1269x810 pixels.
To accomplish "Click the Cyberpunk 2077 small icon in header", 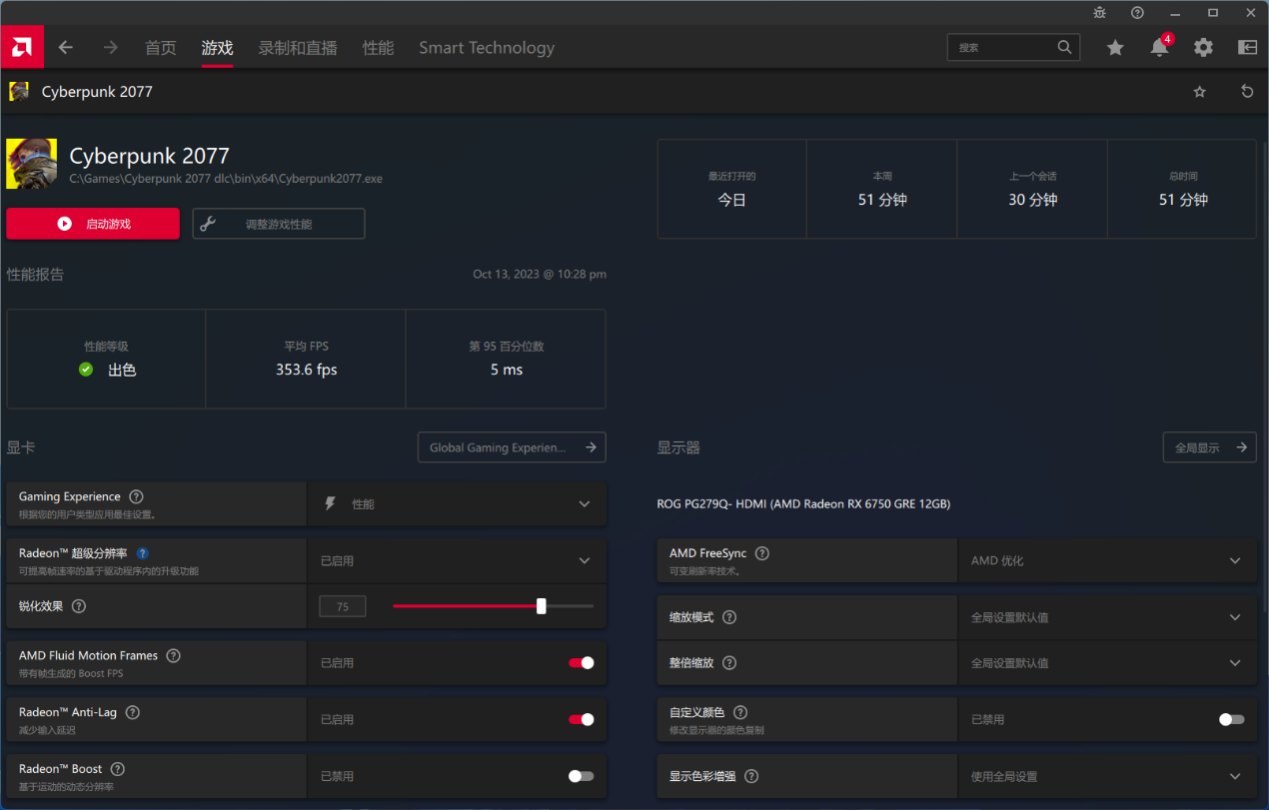I will [19, 92].
